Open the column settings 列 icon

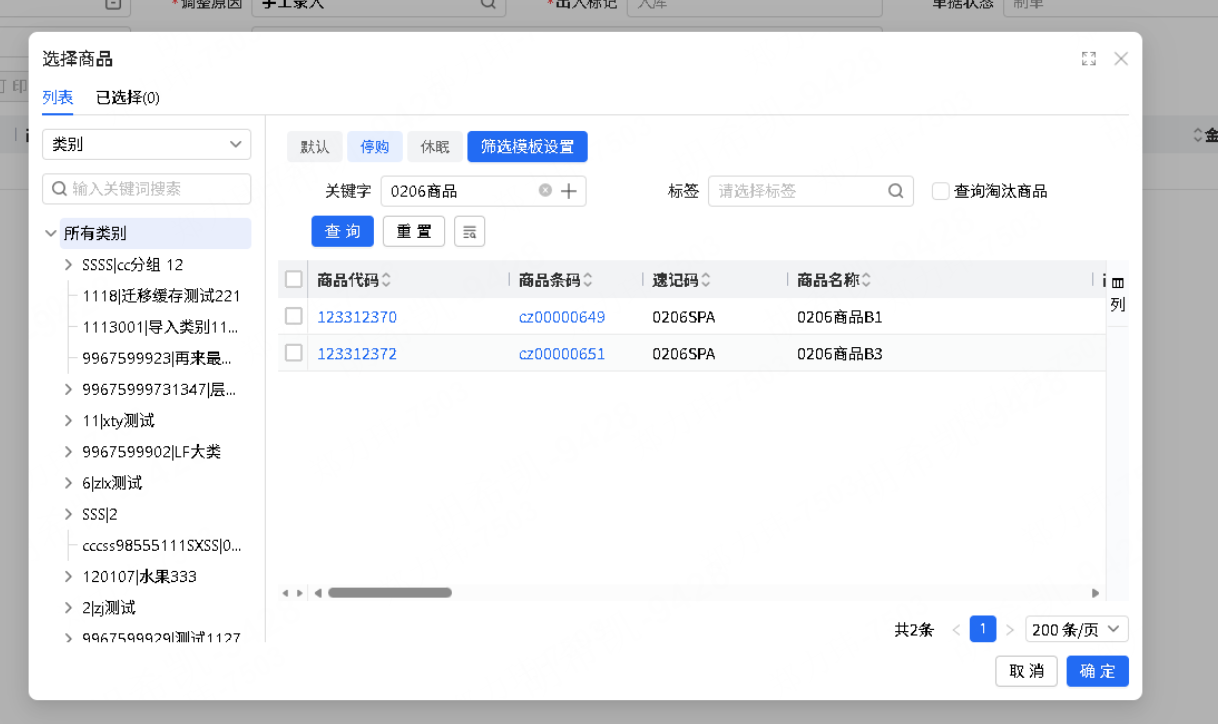click(1117, 295)
